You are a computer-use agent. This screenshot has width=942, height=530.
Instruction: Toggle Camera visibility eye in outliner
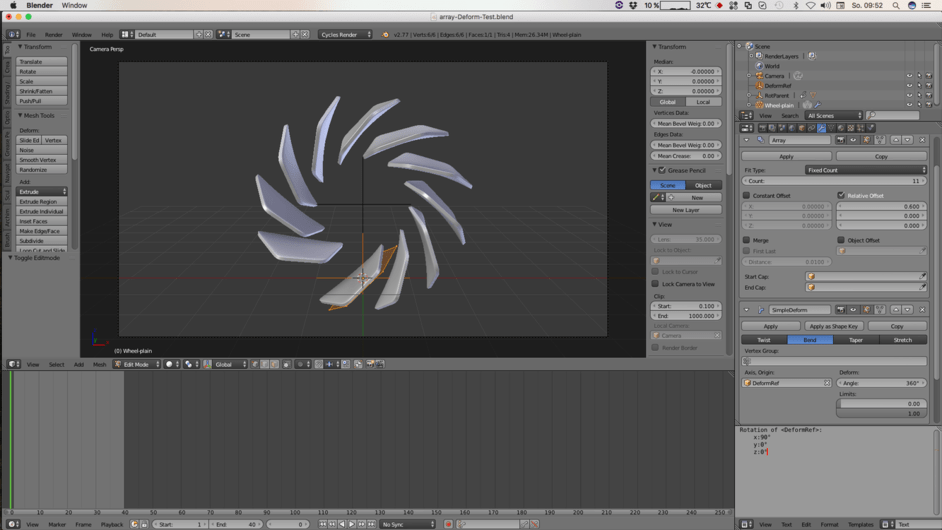909,76
